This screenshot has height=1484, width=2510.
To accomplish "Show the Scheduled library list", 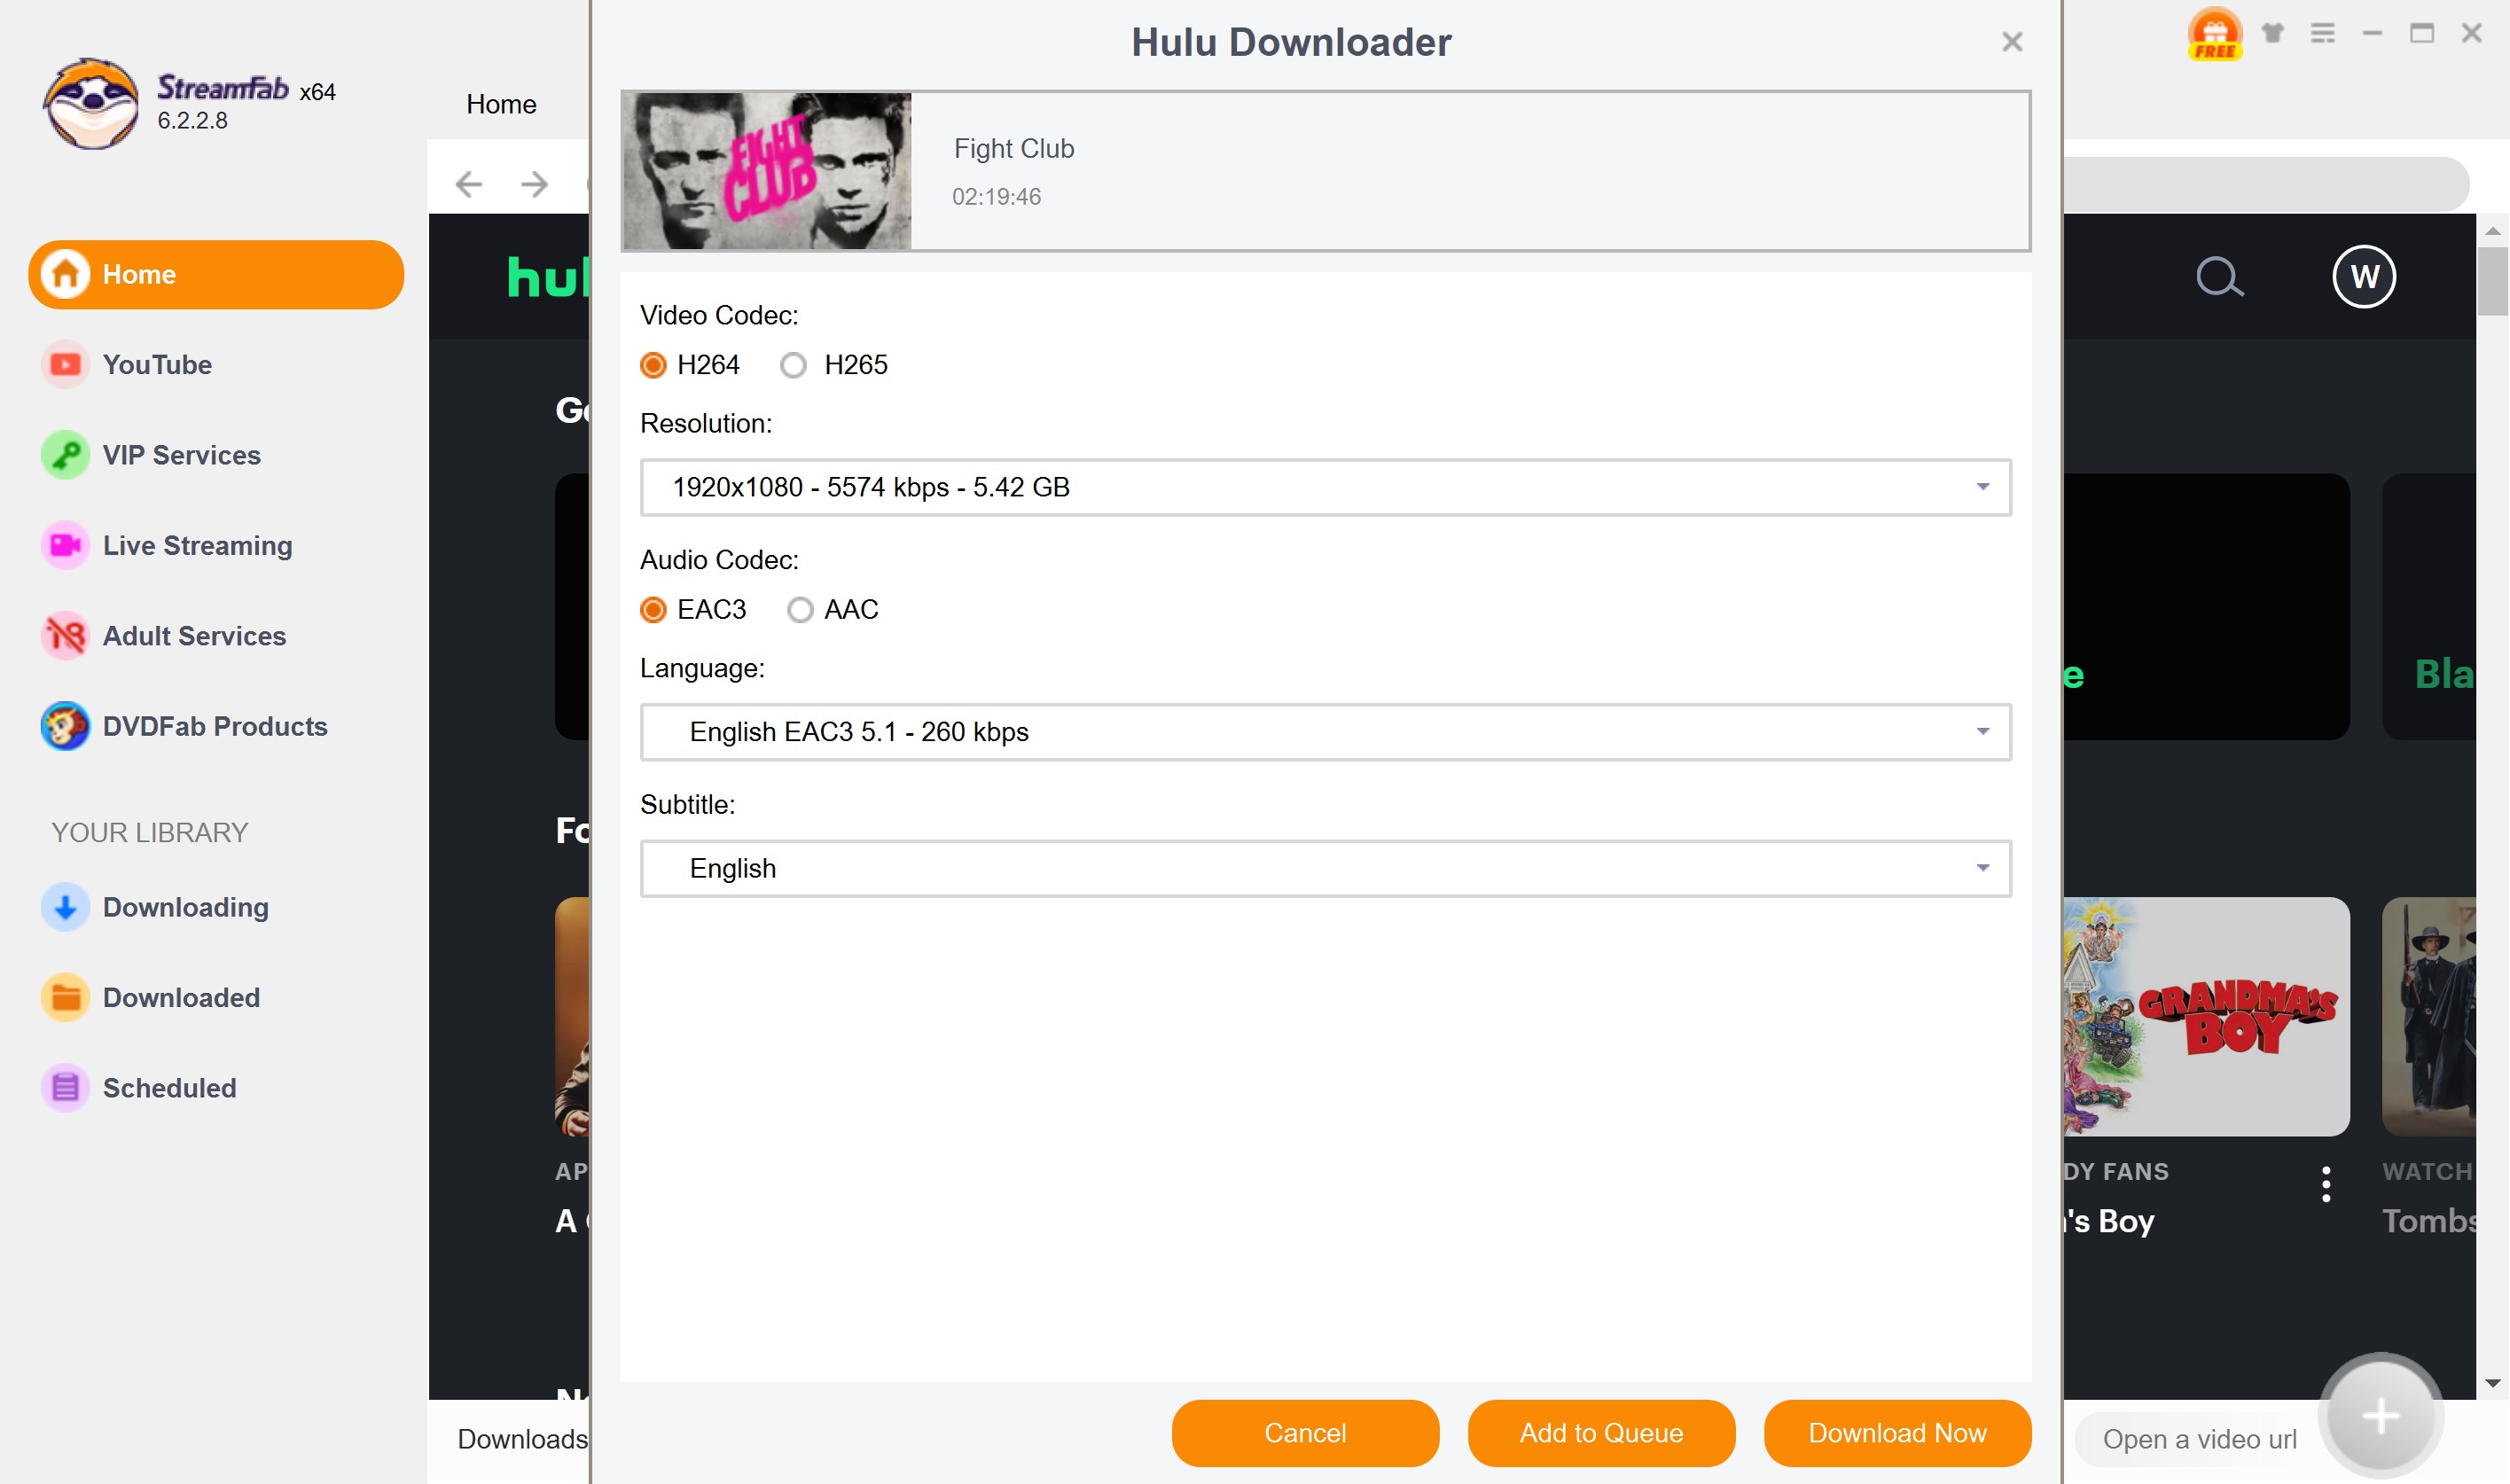I will (169, 1088).
